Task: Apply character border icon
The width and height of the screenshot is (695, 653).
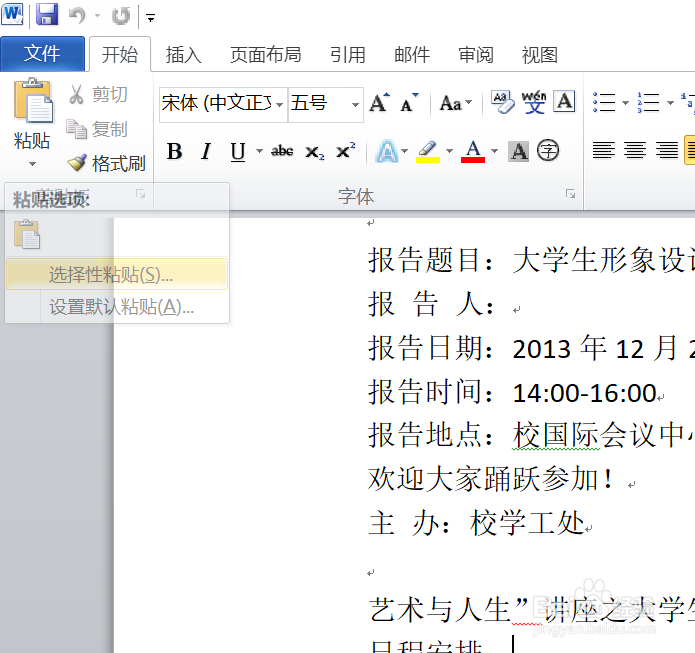Action: pos(564,102)
